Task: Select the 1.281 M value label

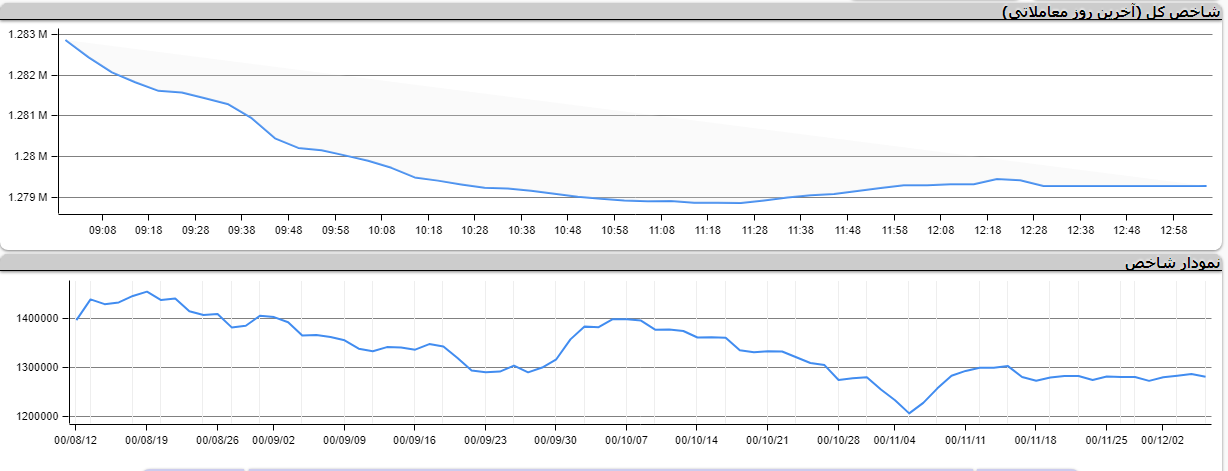Action: (x=27, y=116)
